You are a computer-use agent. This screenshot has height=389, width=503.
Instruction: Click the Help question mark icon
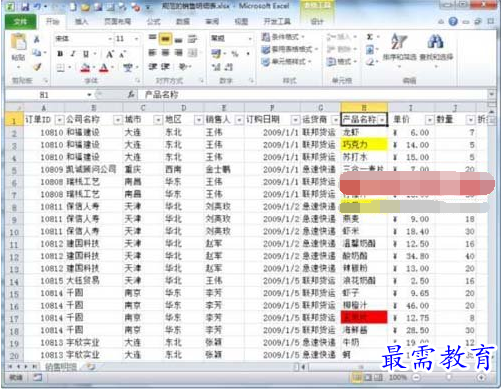(453, 22)
